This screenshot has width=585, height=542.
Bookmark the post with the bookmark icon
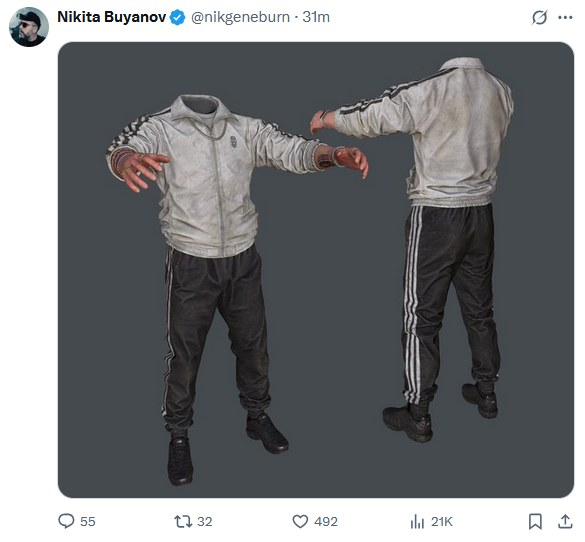pos(535,521)
